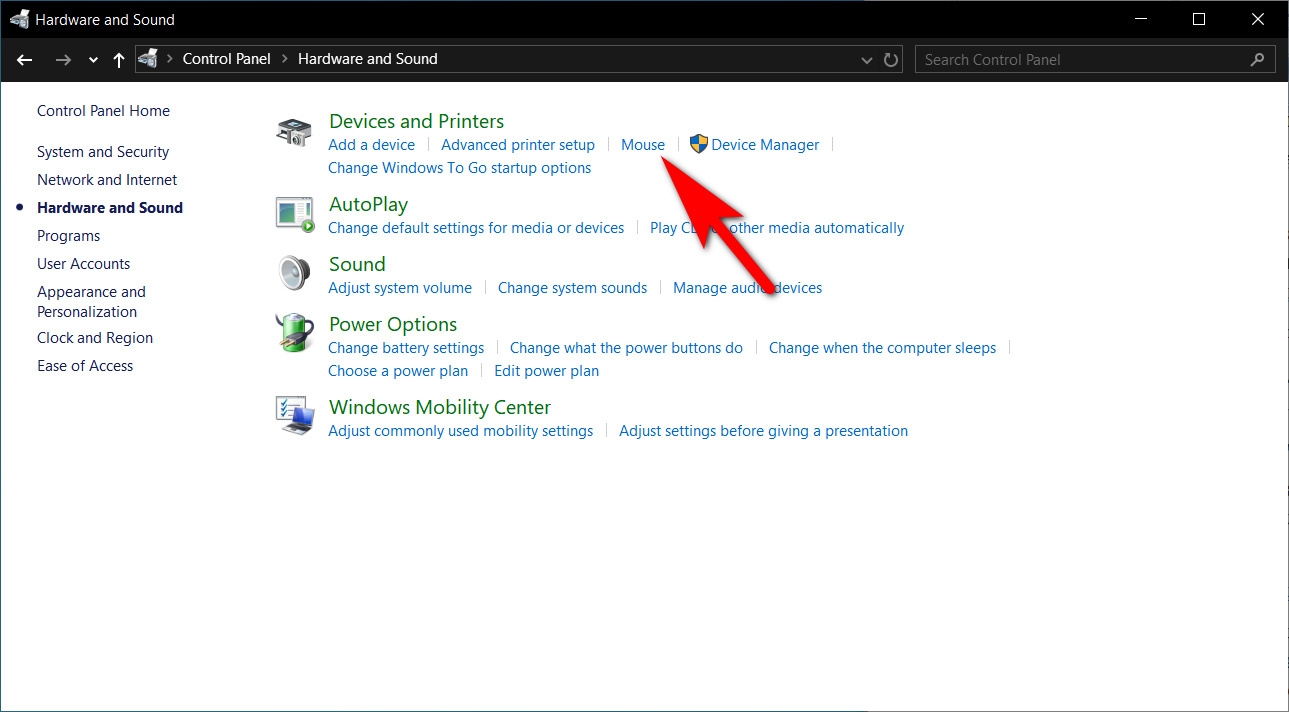Select Hardware and Sound in sidebar
This screenshot has height=712, width=1289.
[110, 208]
